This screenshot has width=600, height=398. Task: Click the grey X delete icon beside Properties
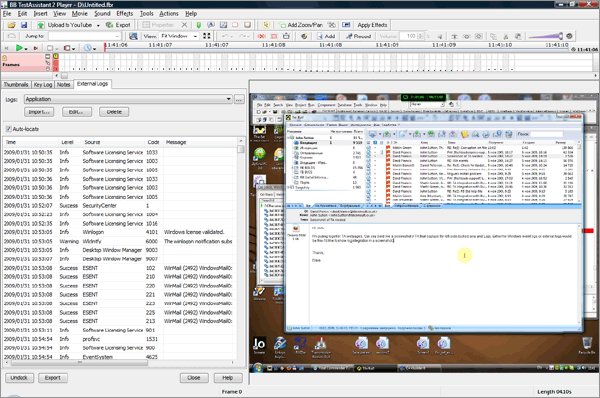click(x=184, y=25)
